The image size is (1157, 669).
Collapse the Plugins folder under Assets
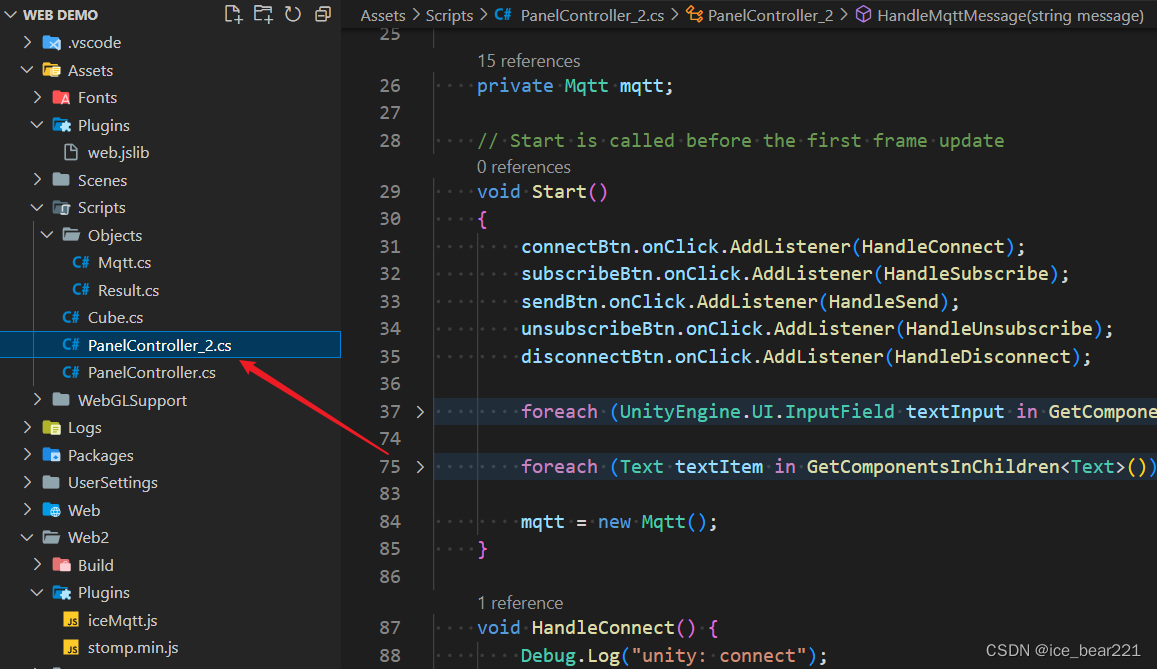38,125
